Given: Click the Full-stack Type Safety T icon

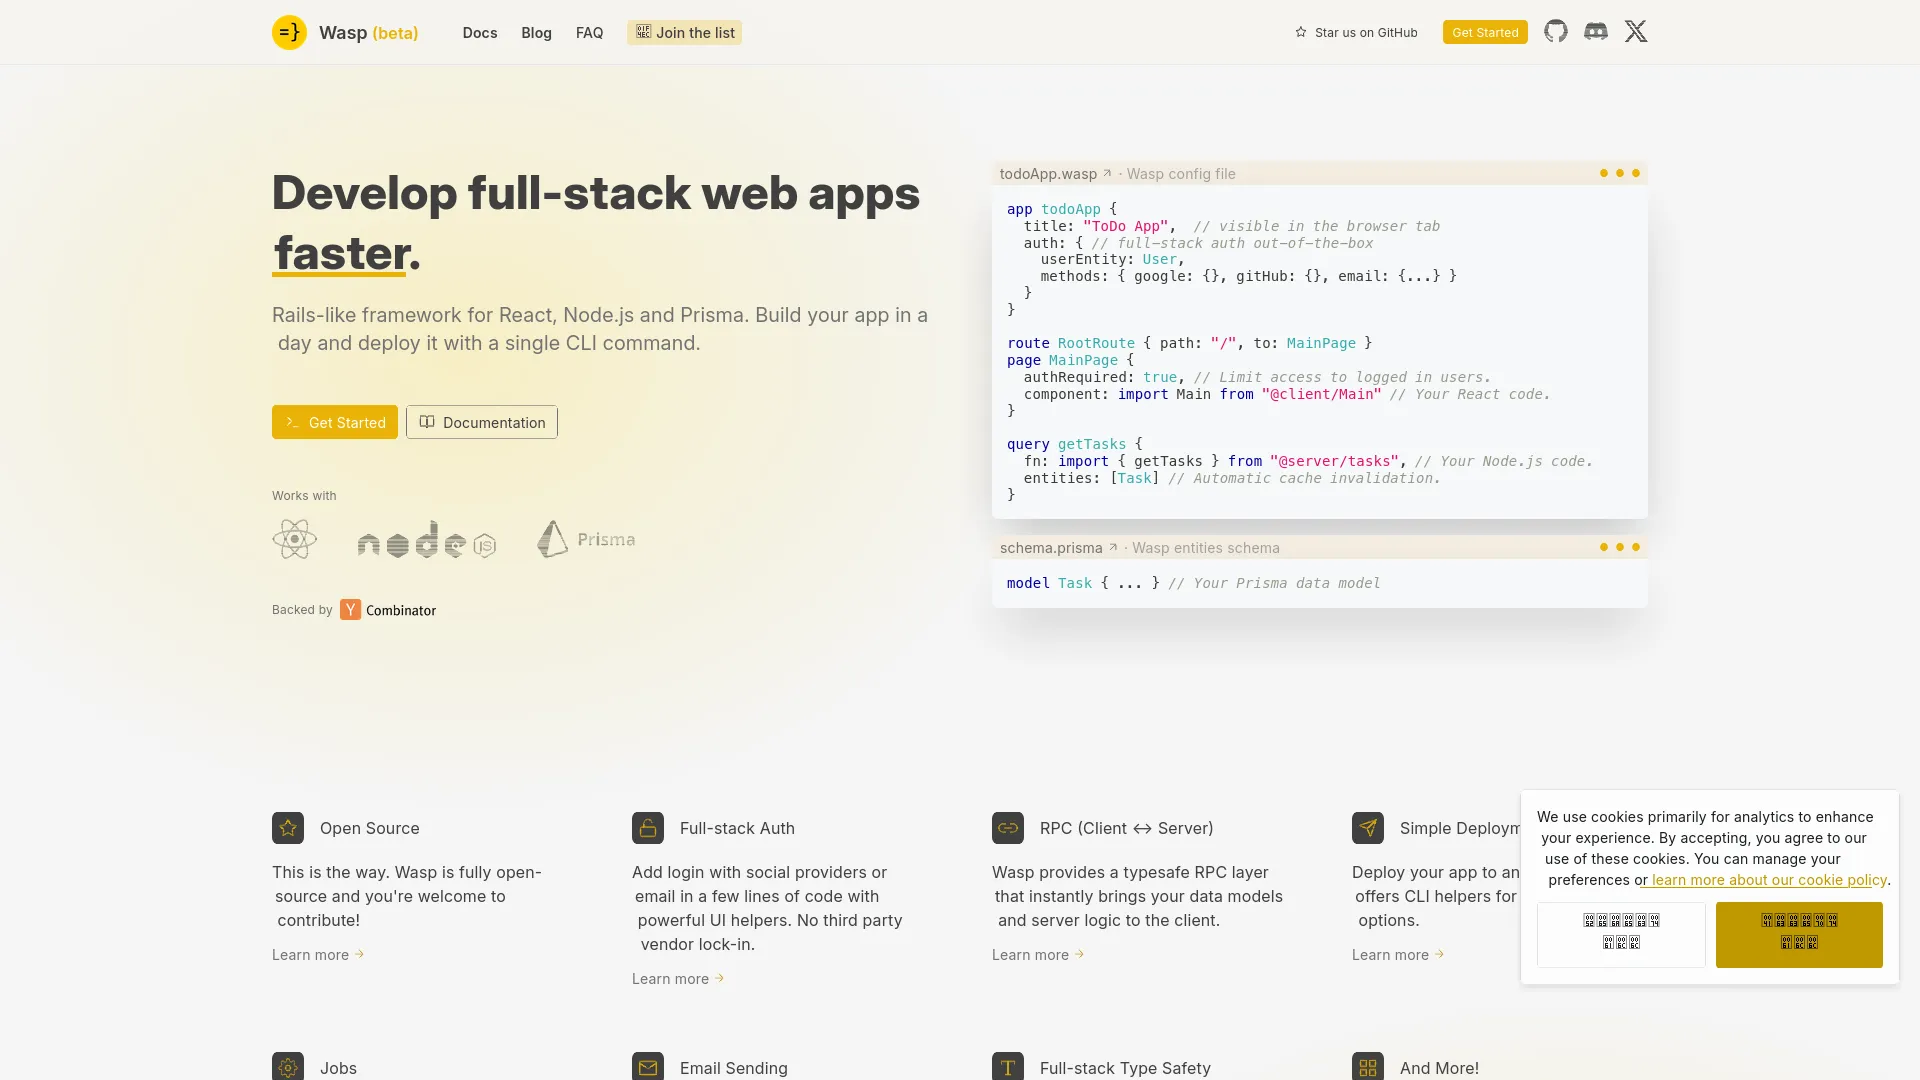Looking at the screenshot, I should (1008, 1066).
